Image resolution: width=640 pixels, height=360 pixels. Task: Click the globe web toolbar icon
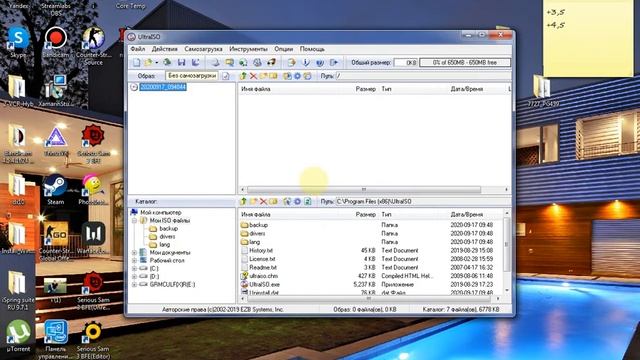[x=320, y=62]
